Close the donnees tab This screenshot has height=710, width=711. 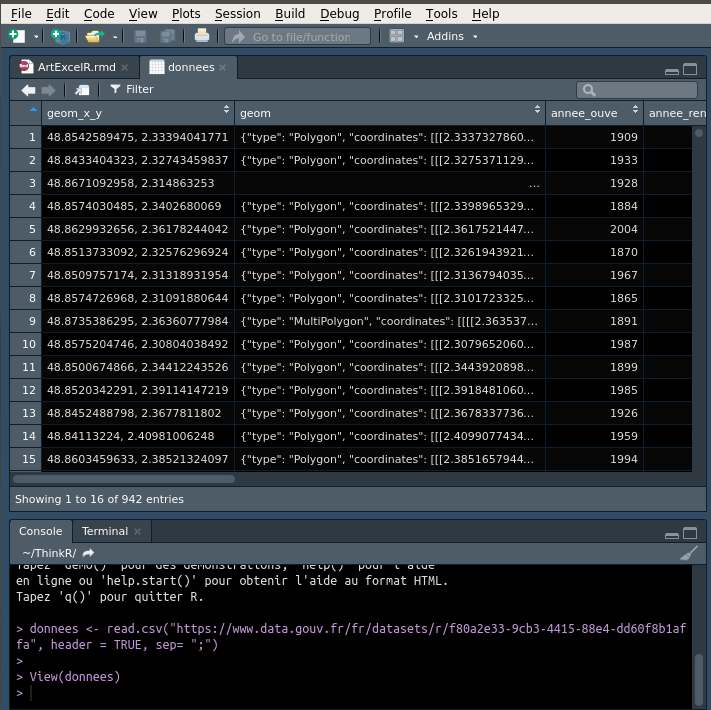click(223, 68)
